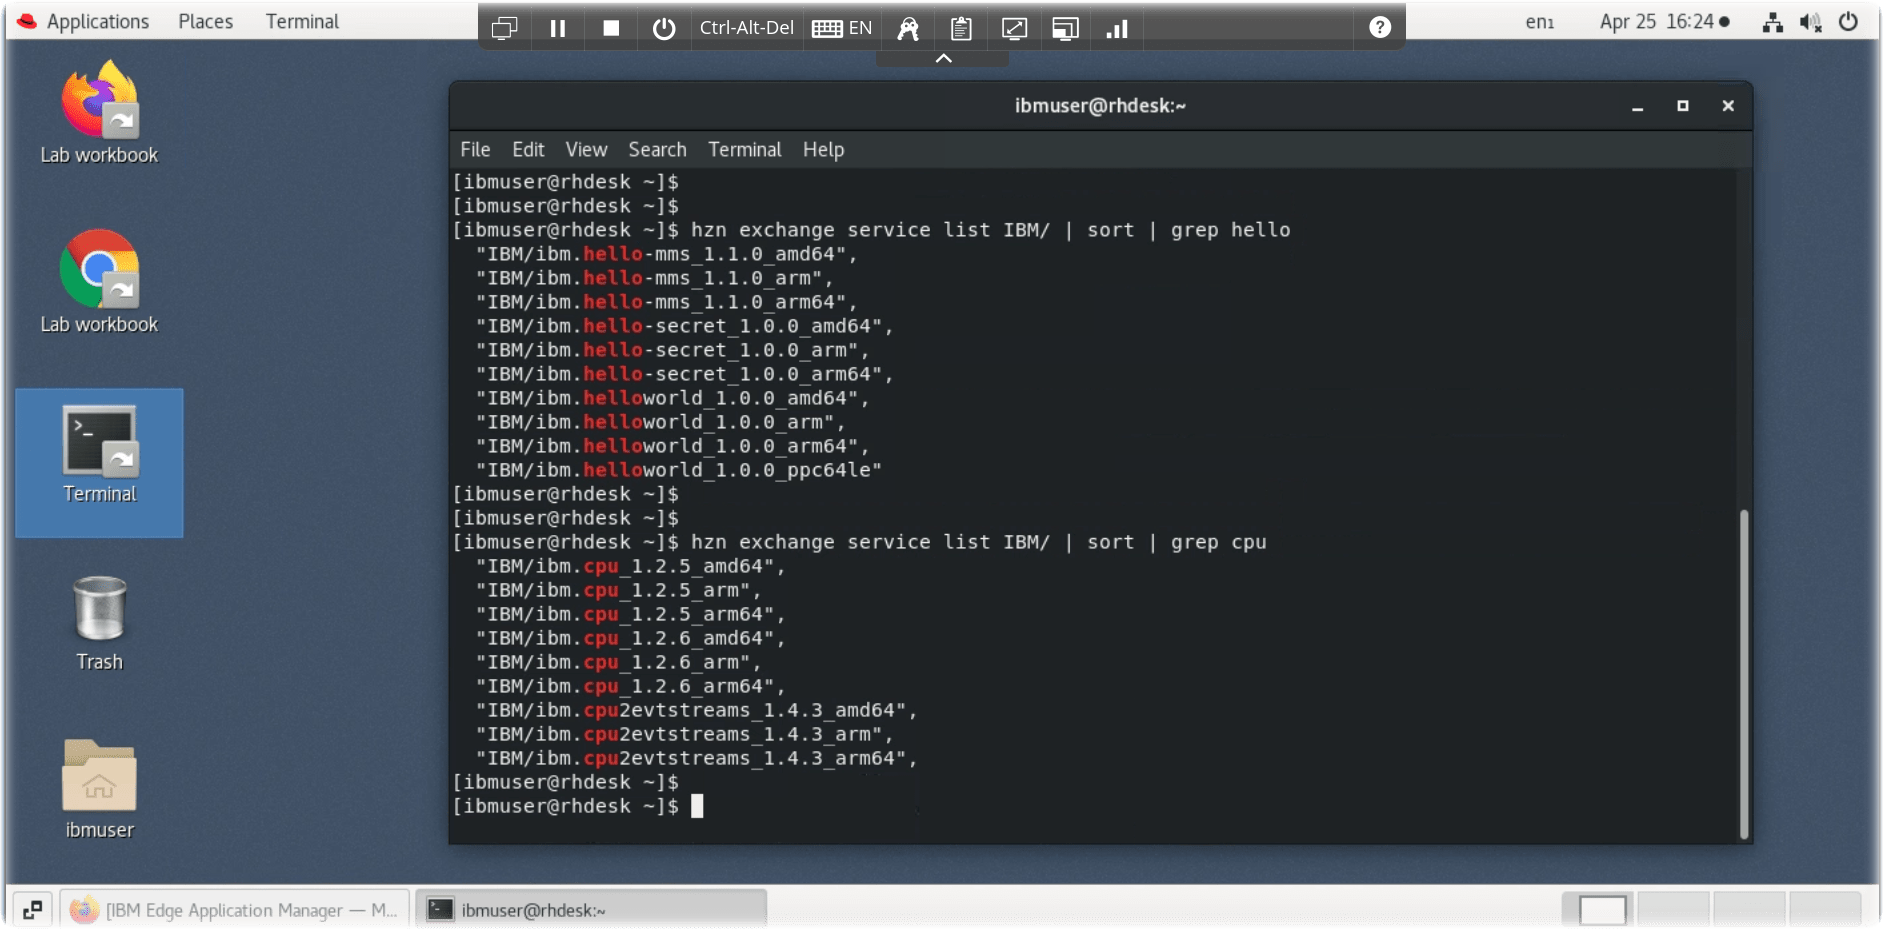Viewport: 1883px width, 929px height.
Task: Click the terminal vertical scrollbar
Action: click(1744, 673)
